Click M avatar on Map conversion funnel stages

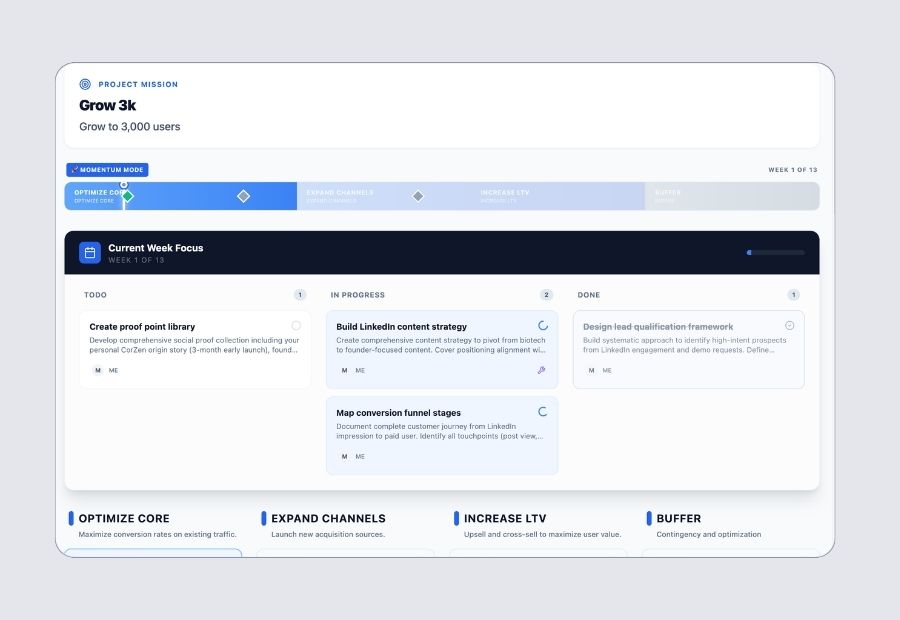pos(344,456)
